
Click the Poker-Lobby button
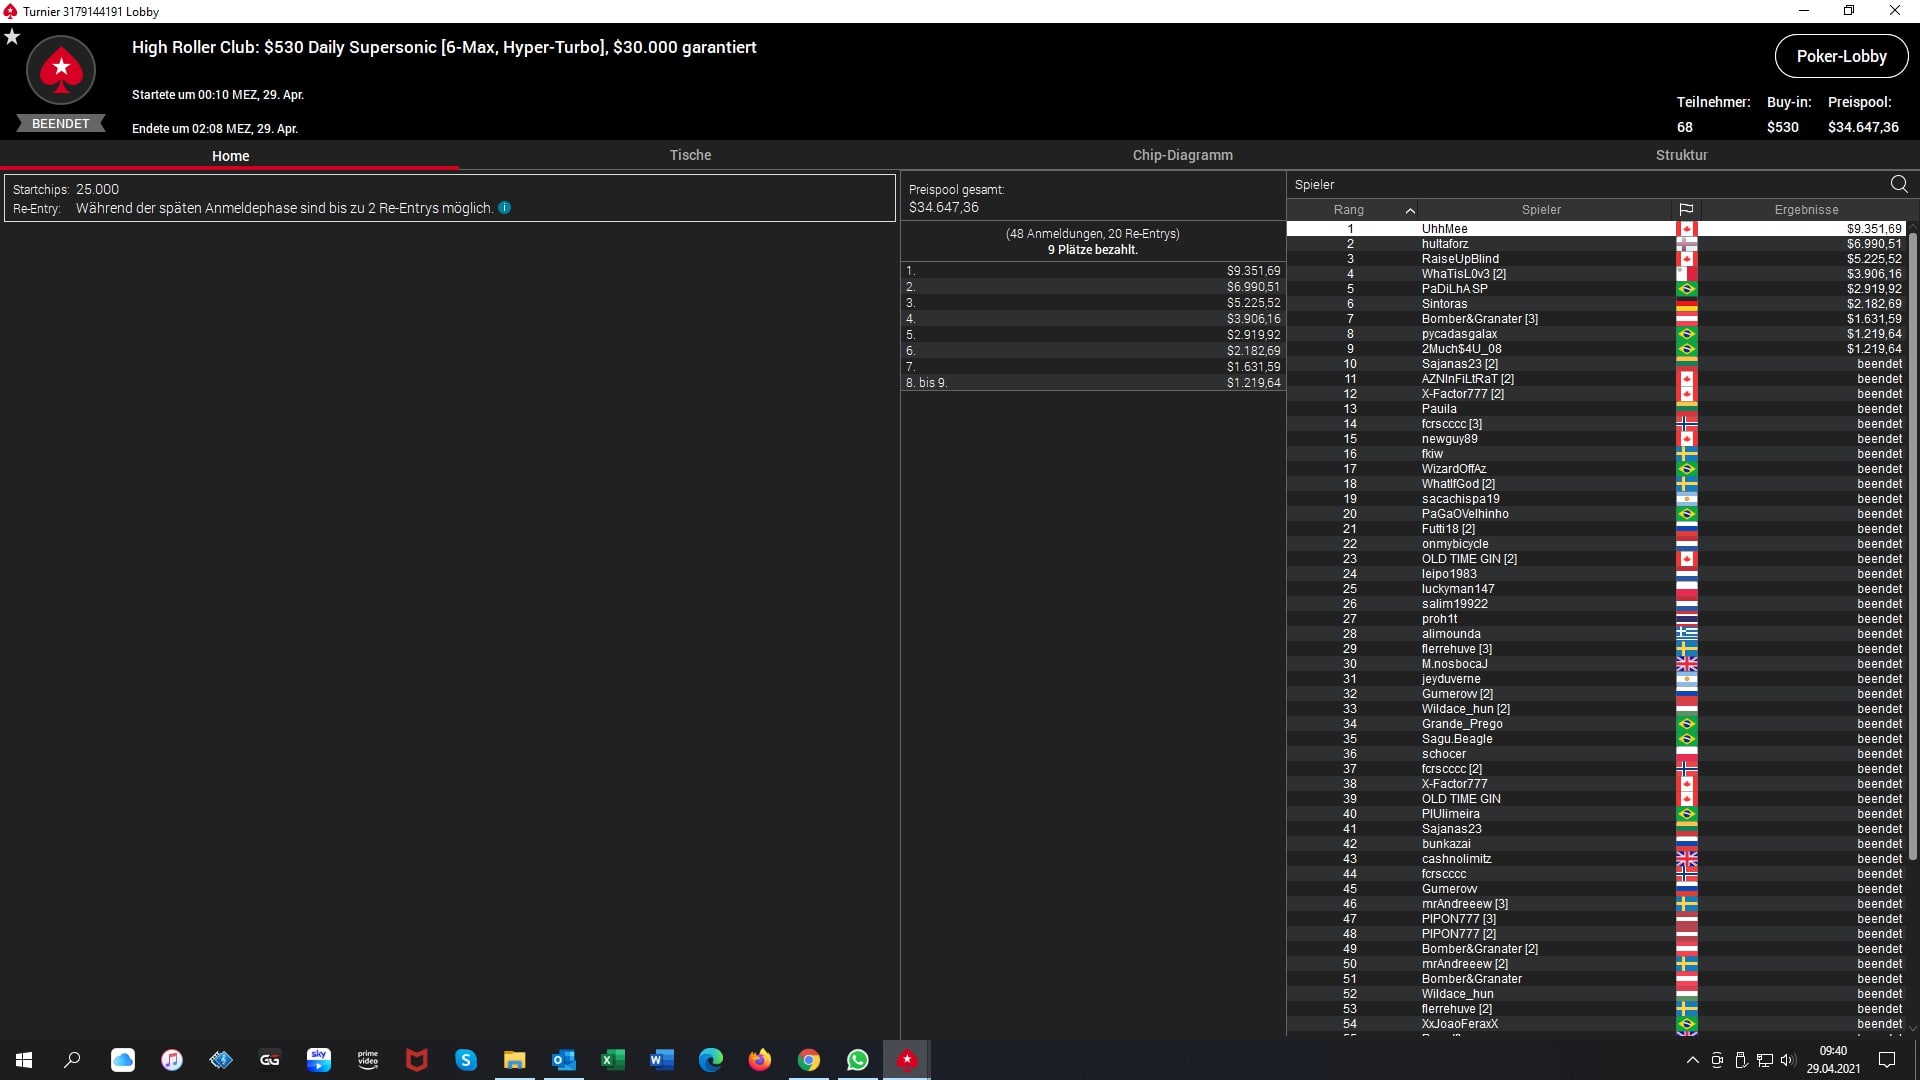tap(1840, 56)
